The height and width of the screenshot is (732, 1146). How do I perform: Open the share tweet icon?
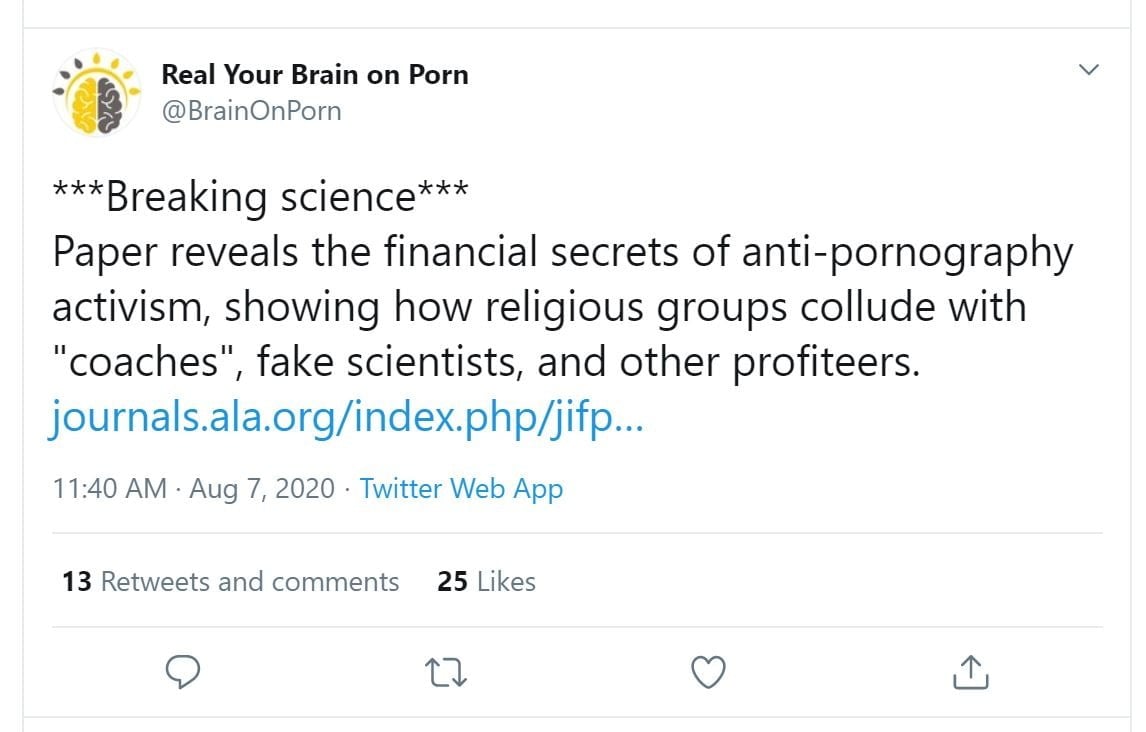pos(970,673)
